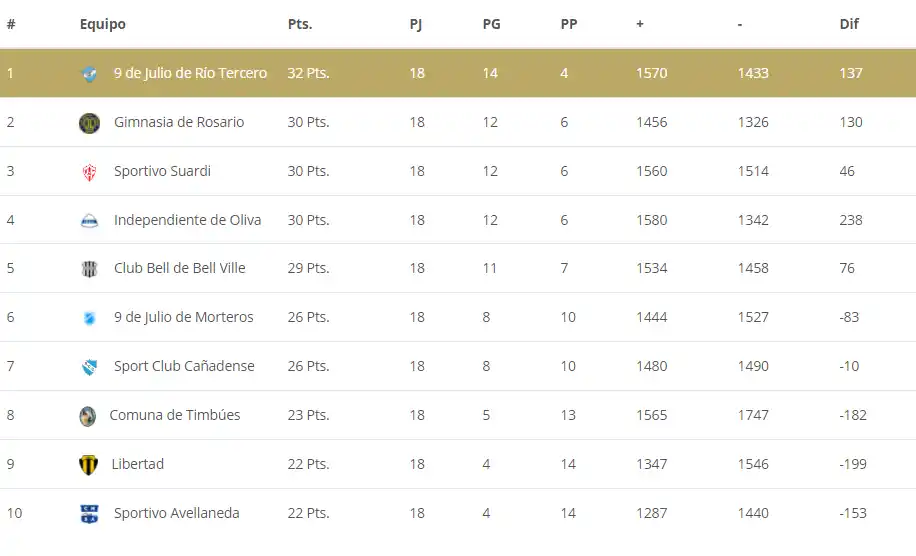Screen dimensions: 916x556
Task: Click the Equipo column header
Action: (x=103, y=24)
